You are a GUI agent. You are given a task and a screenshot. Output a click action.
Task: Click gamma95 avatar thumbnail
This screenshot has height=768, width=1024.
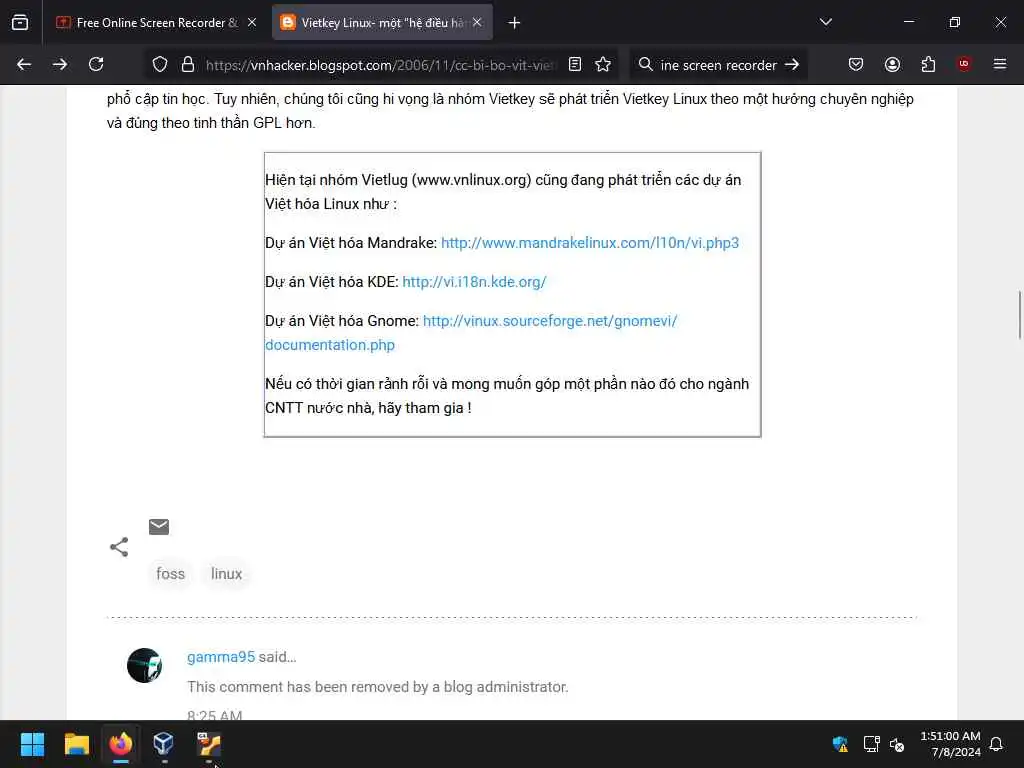[144, 665]
